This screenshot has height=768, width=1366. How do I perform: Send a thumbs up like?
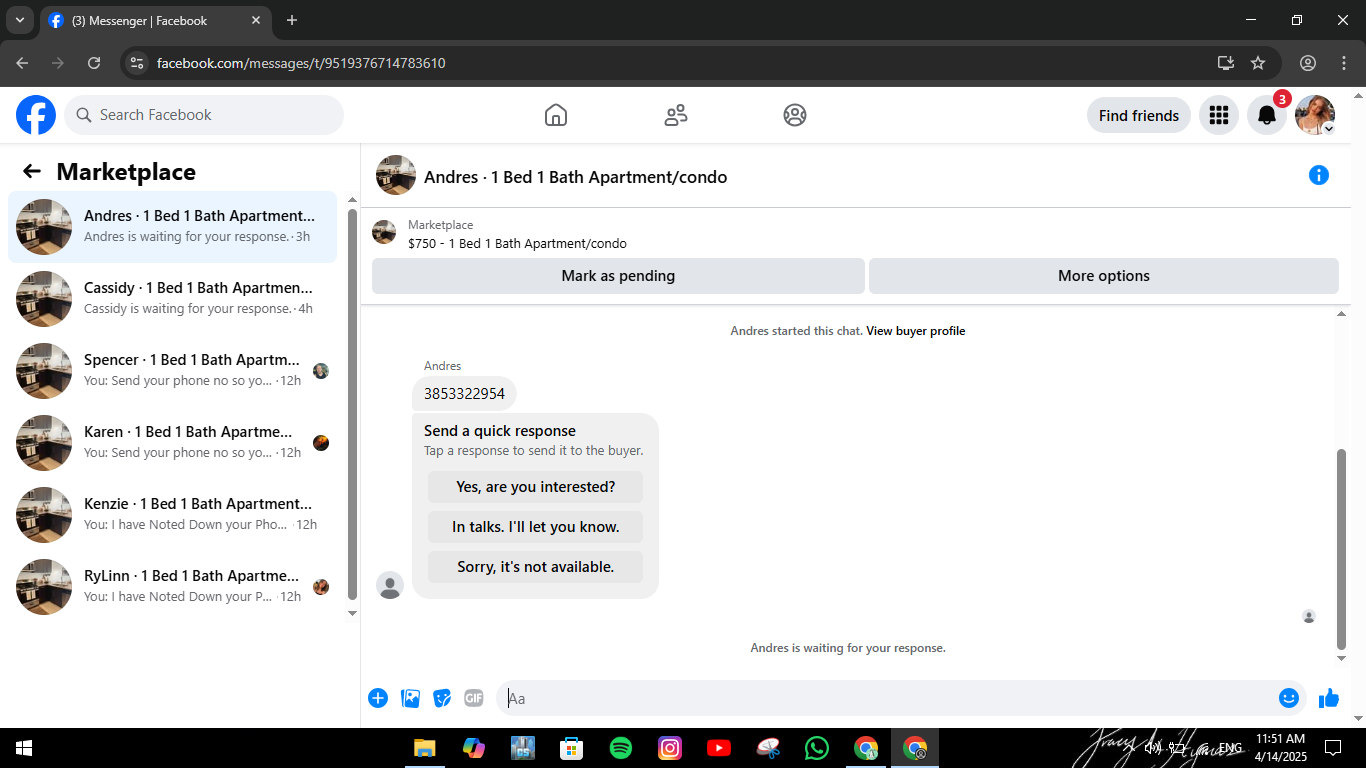coord(1329,698)
